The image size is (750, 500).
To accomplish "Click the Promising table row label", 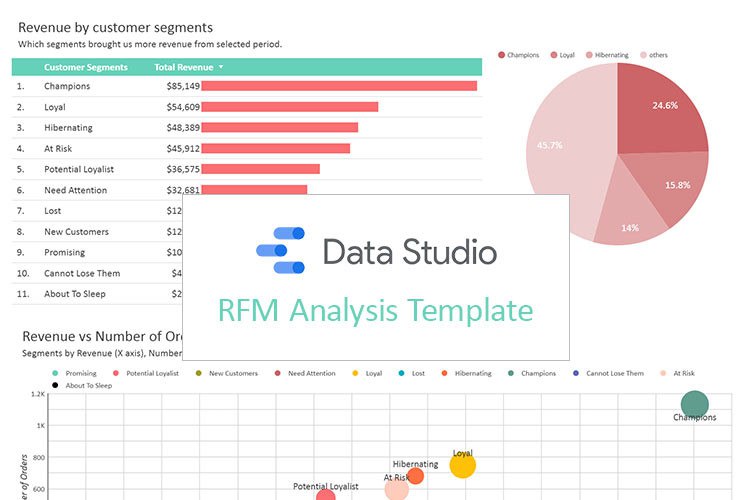I will [x=65, y=253].
